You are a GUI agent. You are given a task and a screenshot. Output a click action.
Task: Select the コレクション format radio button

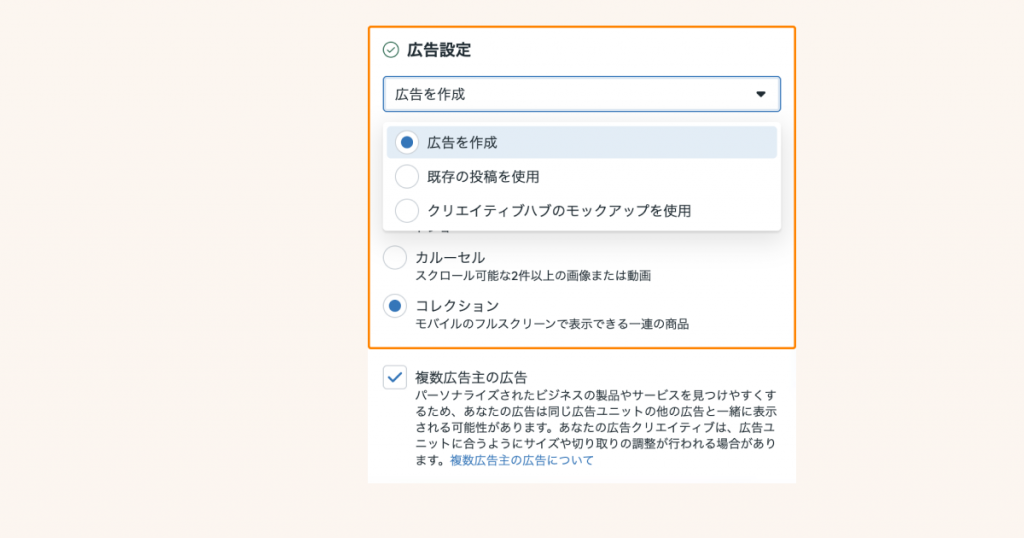tap(394, 306)
